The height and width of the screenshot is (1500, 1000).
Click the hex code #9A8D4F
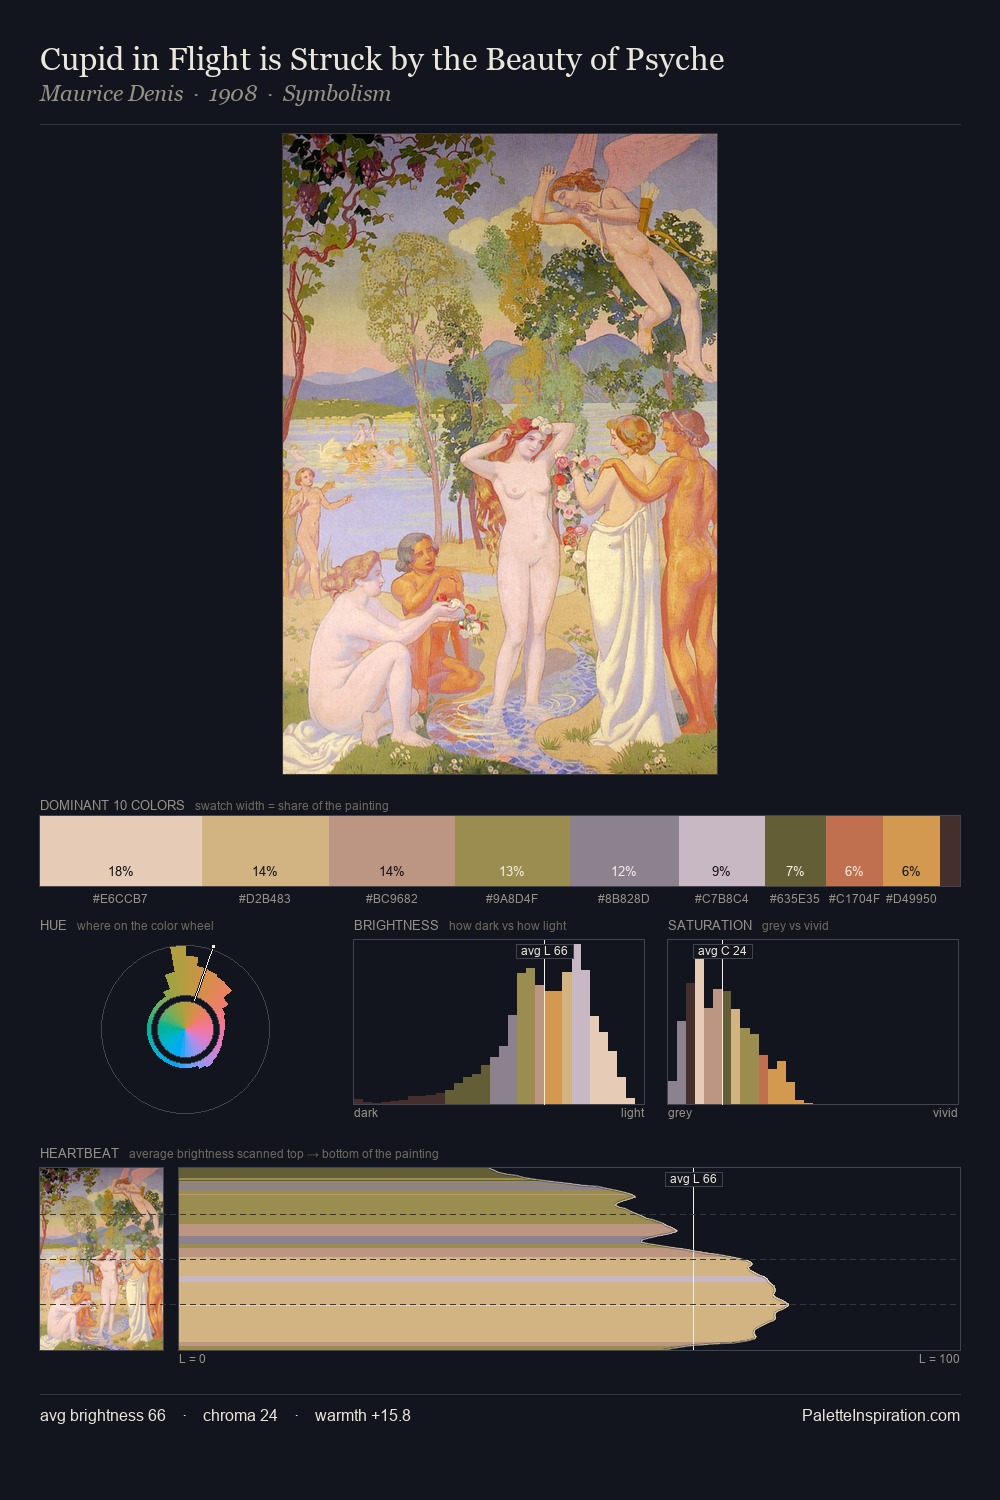click(x=512, y=899)
